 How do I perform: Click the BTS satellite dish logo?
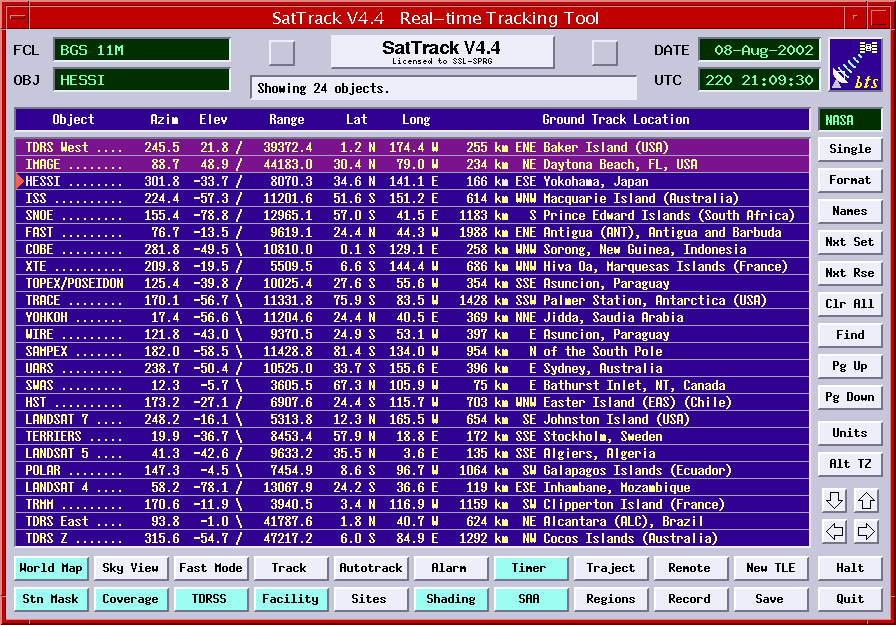855,65
